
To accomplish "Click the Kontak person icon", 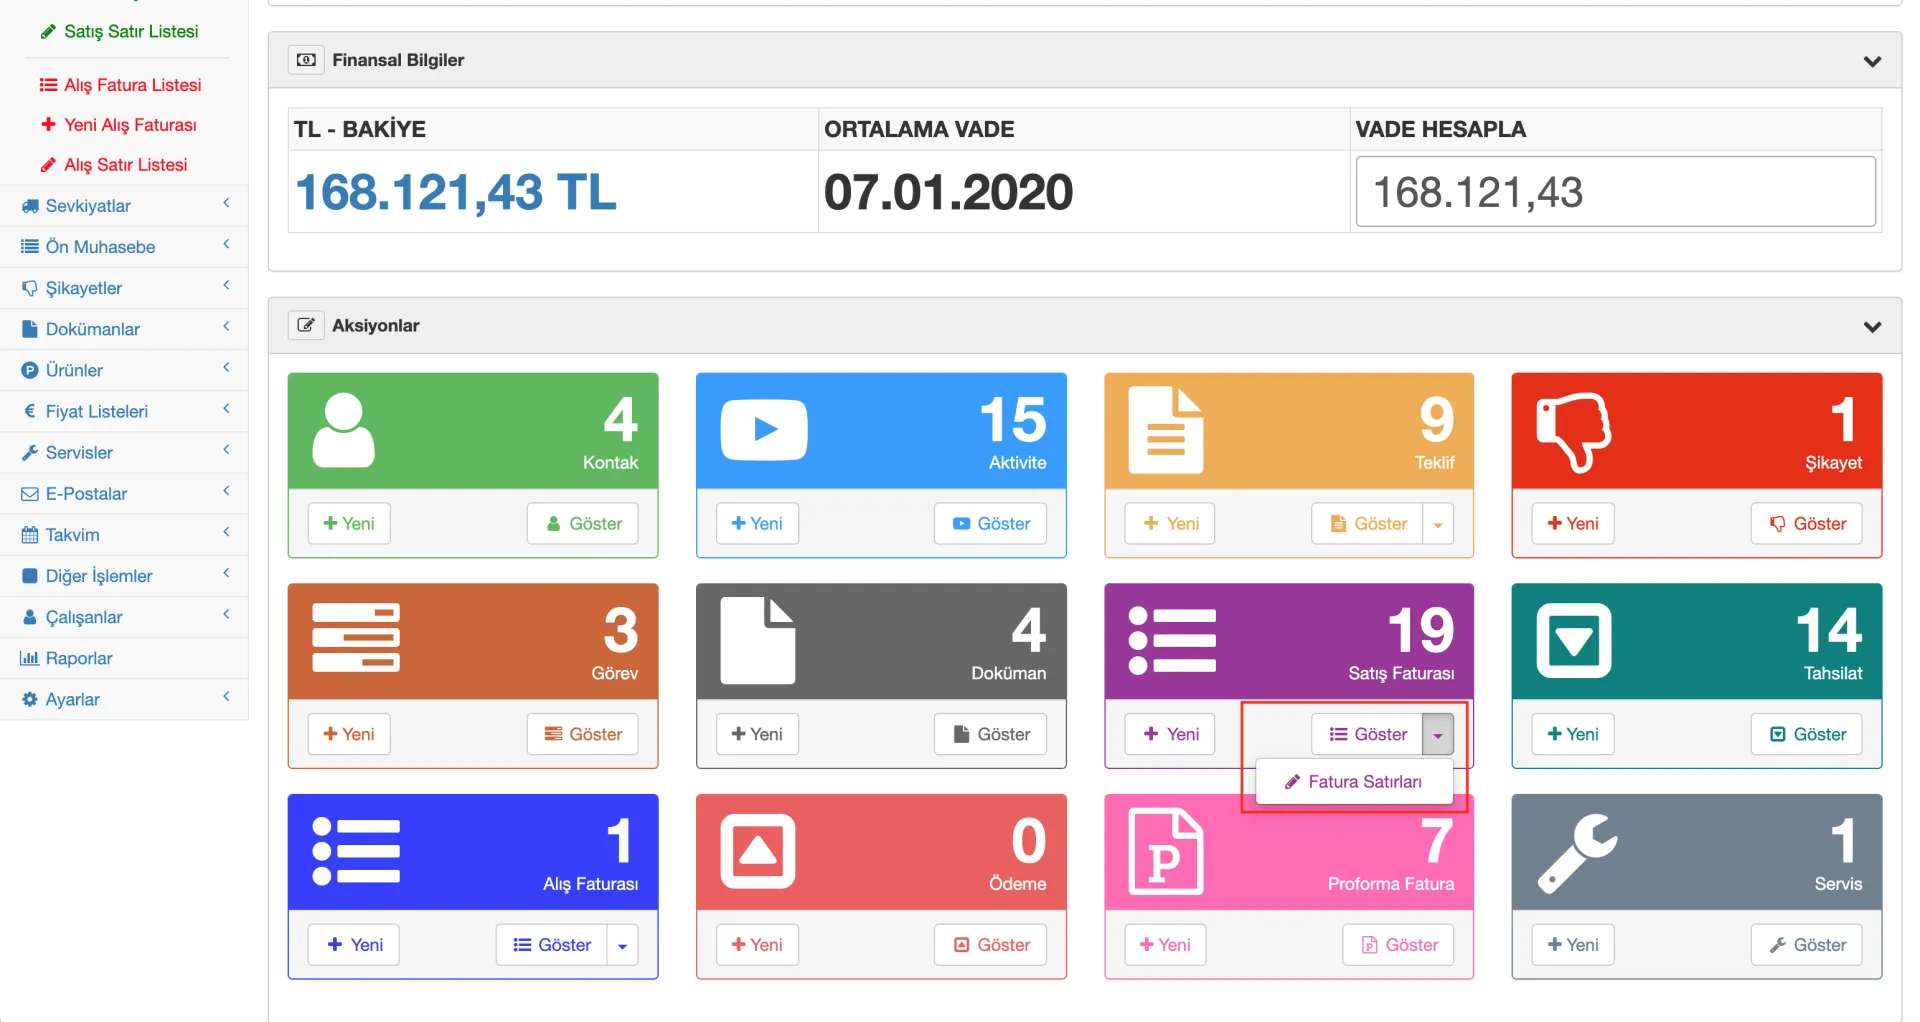I will 343,430.
